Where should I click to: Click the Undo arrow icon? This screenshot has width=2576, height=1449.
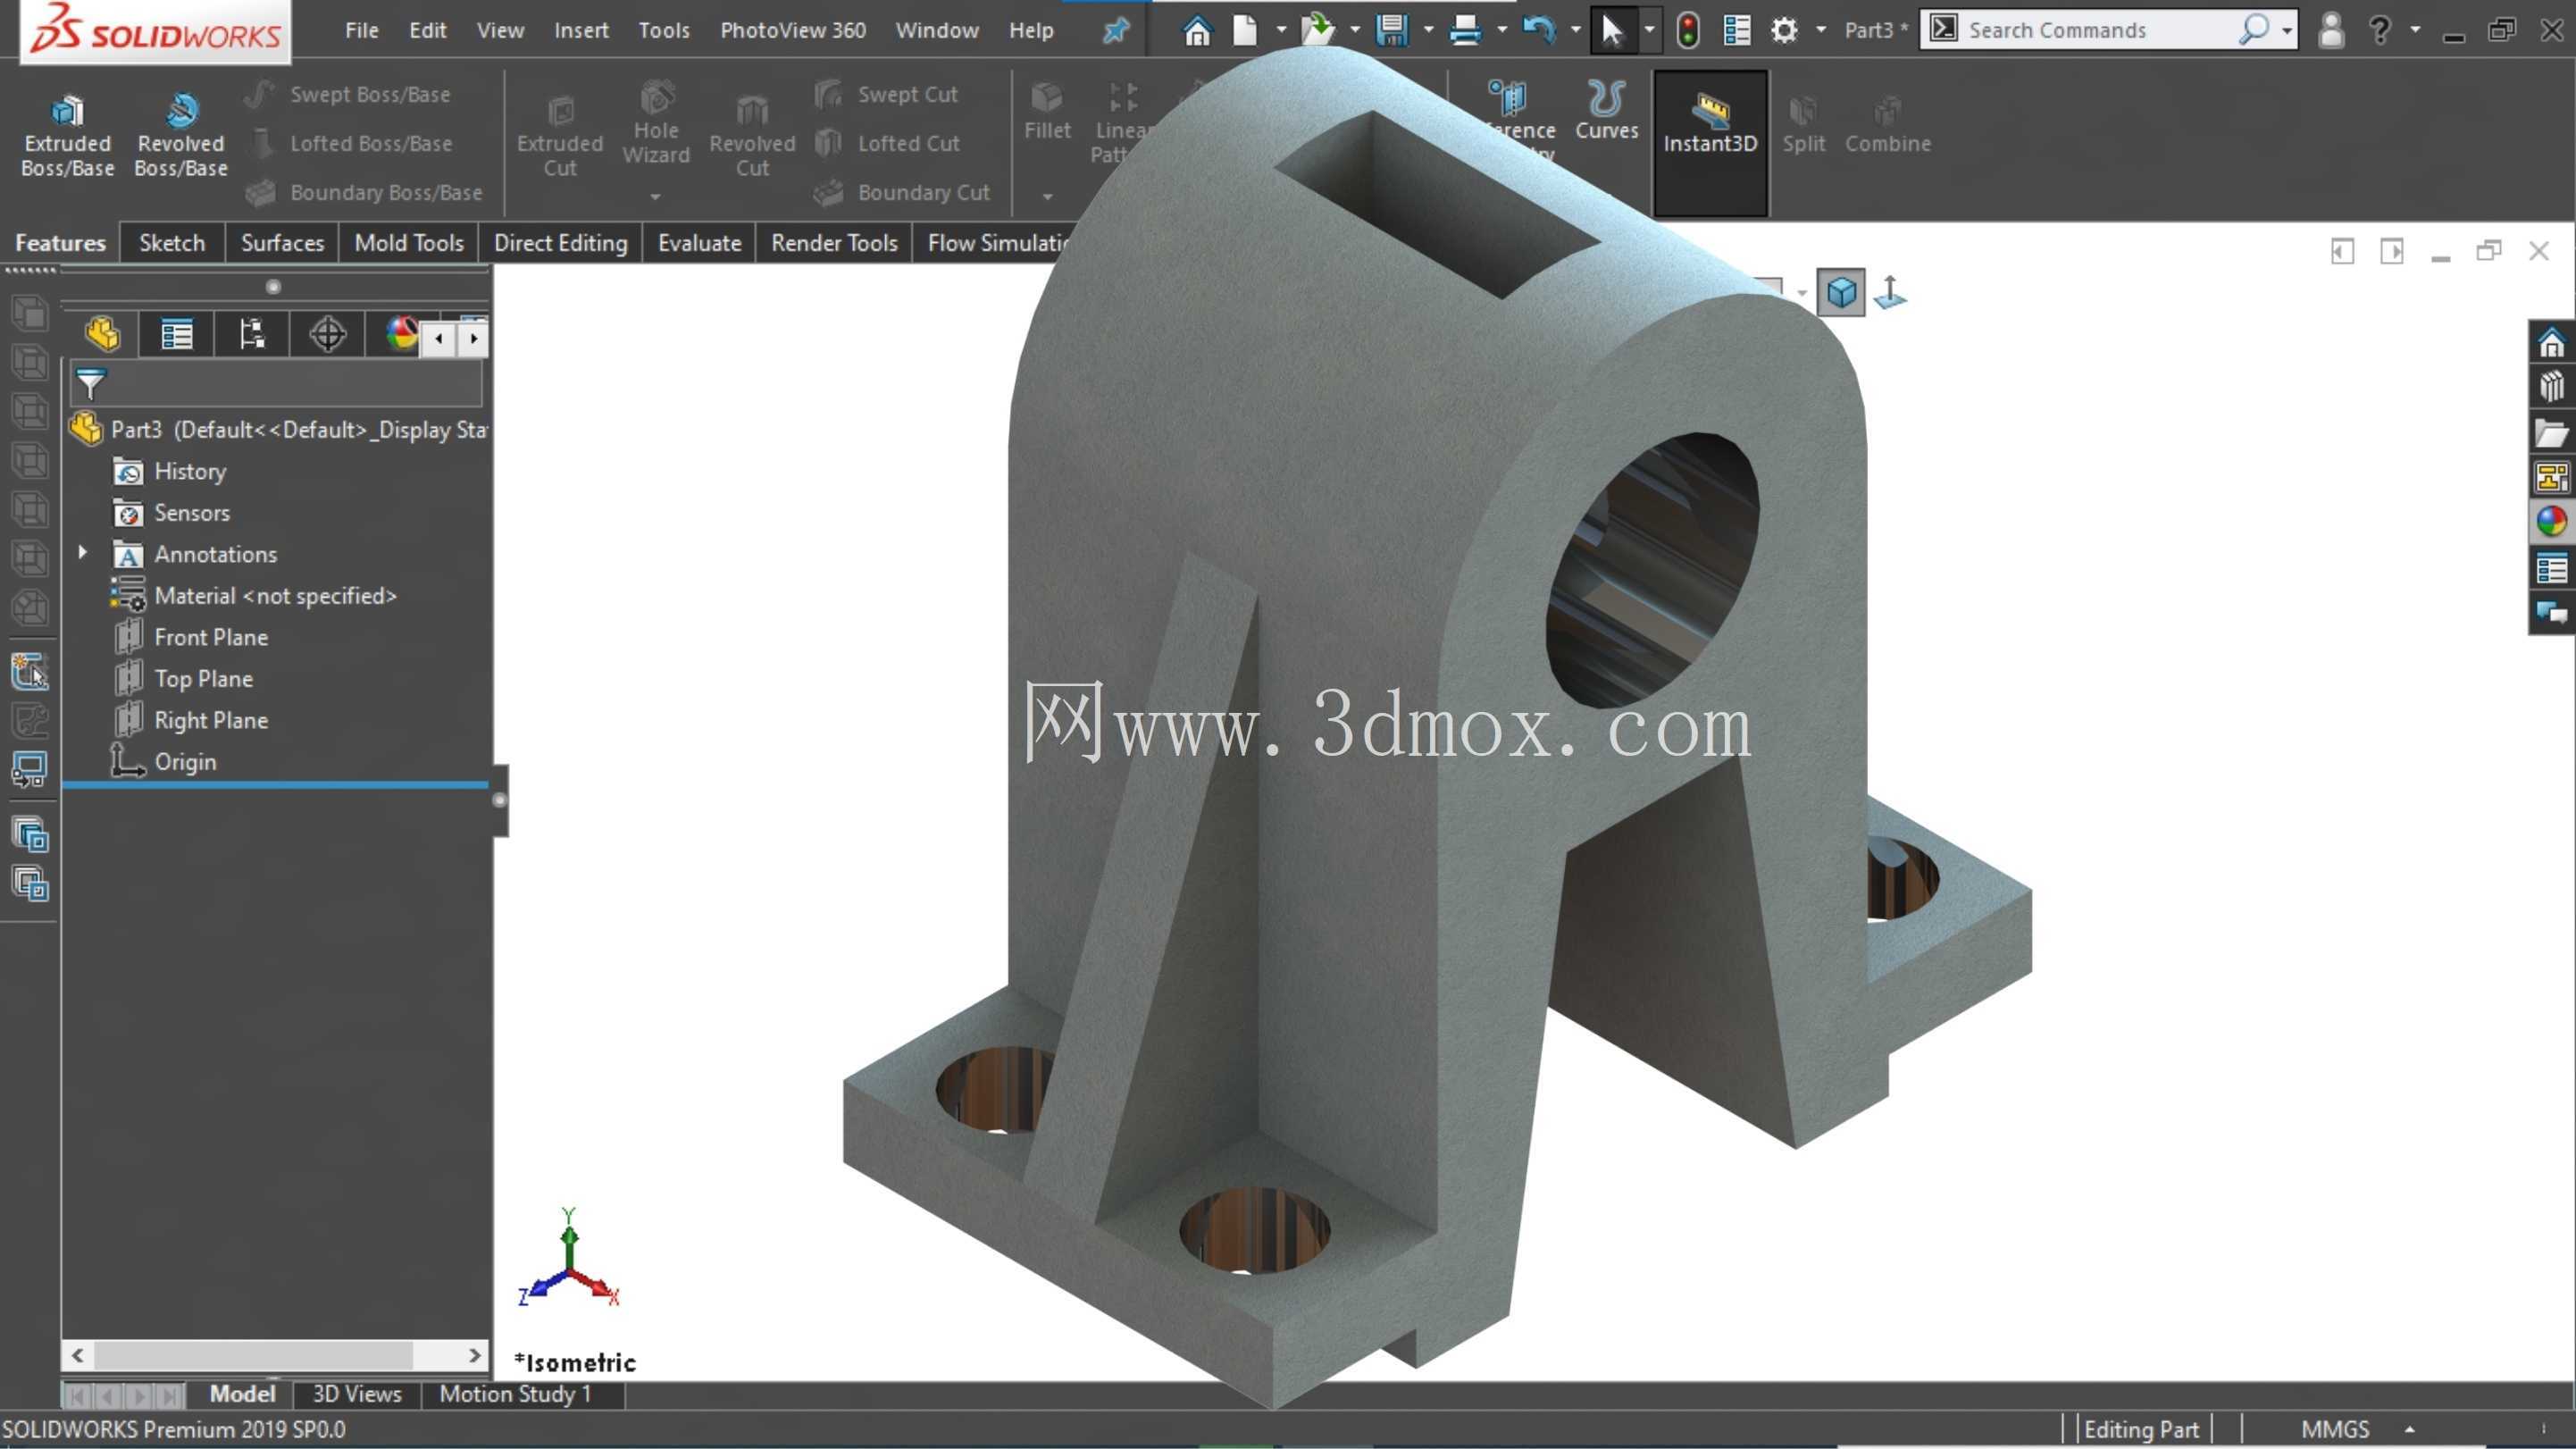1538,30
